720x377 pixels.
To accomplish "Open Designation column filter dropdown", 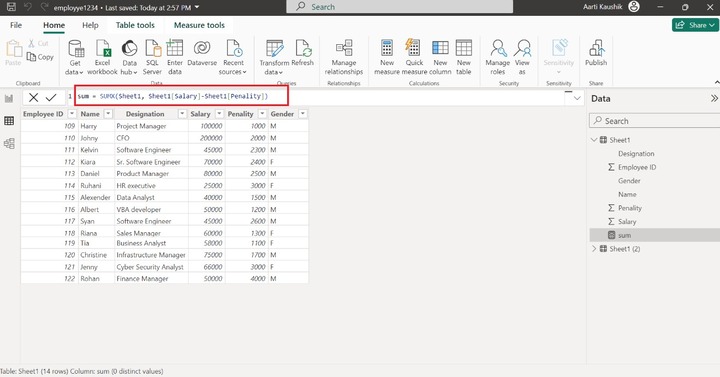I will click(x=182, y=114).
